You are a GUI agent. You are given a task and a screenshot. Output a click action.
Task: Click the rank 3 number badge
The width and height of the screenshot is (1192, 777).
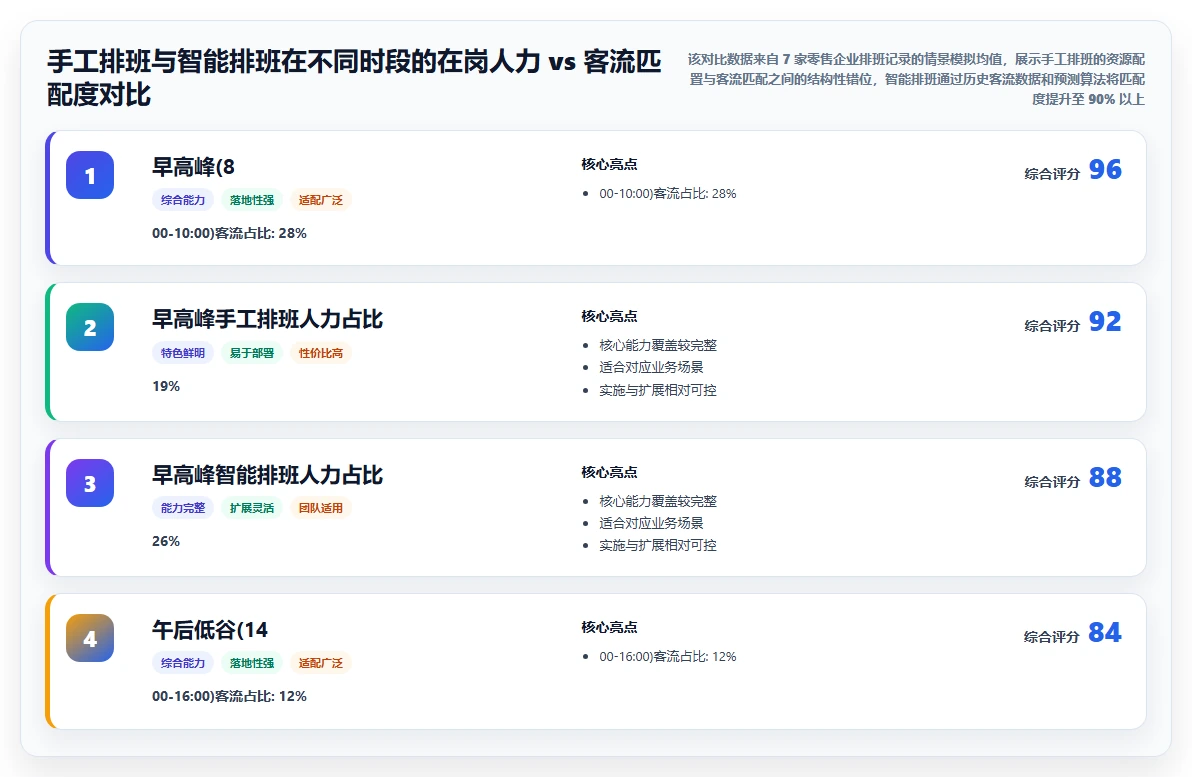(x=90, y=483)
